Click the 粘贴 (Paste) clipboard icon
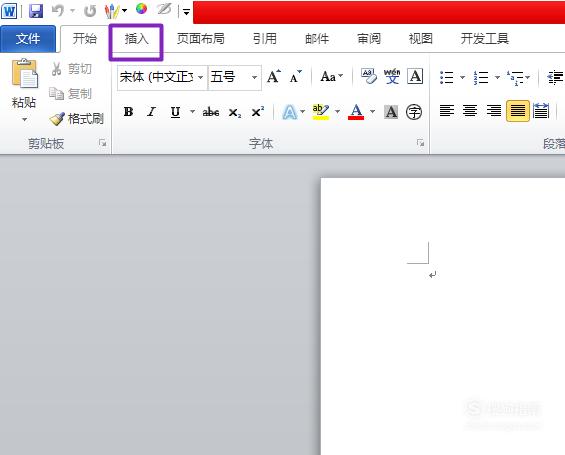Viewport: 565px width, 455px height. [x=25, y=74]
